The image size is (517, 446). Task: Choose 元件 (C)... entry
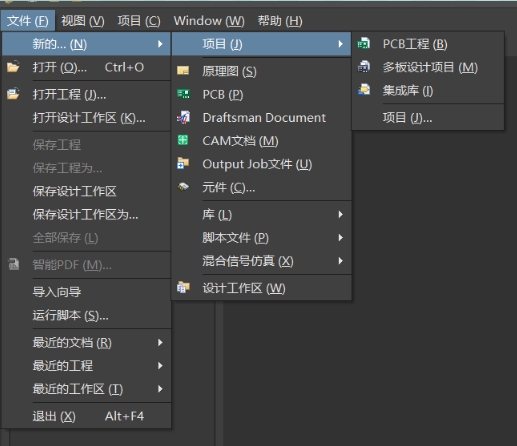coord(261,188)
